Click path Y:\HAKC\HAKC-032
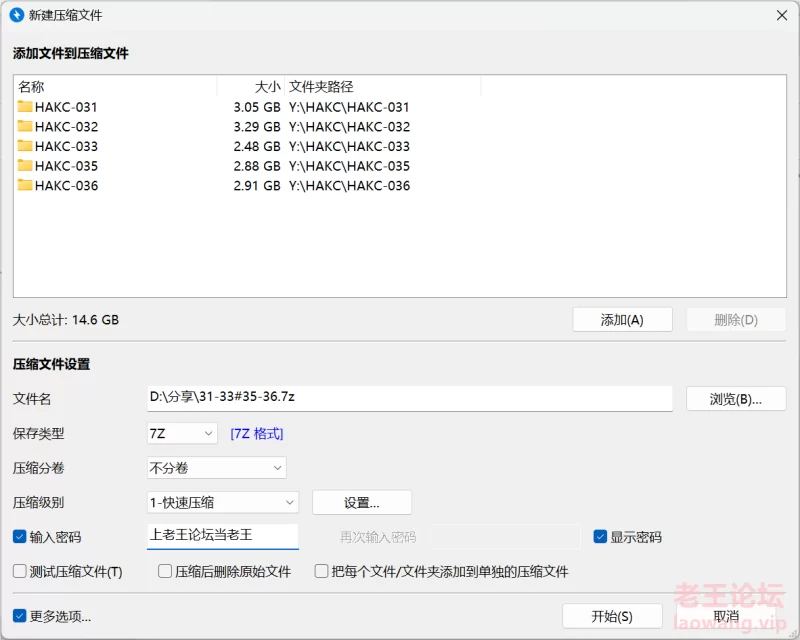 point(349,127)
